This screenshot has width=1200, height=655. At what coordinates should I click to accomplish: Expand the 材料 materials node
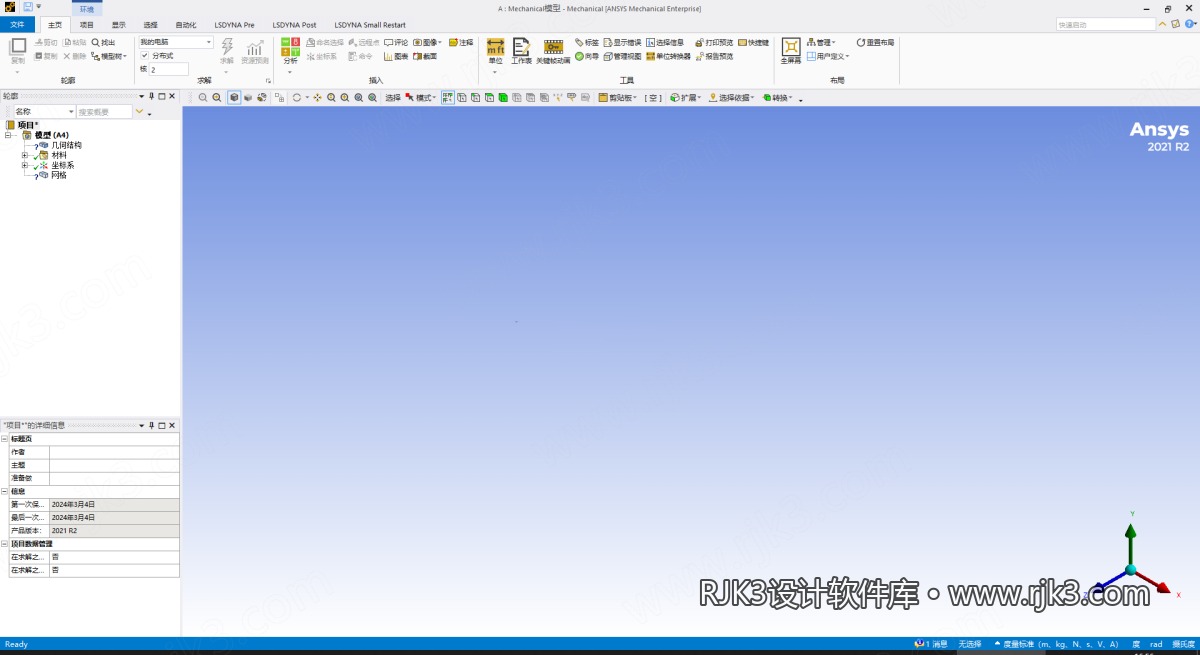(25, 155)
